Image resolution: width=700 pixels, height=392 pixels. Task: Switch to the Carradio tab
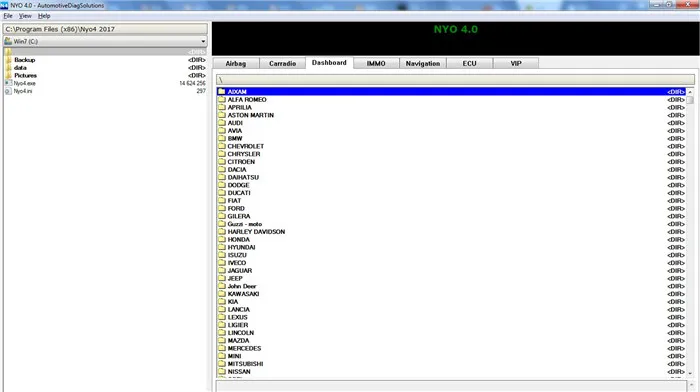click(283, 63)
